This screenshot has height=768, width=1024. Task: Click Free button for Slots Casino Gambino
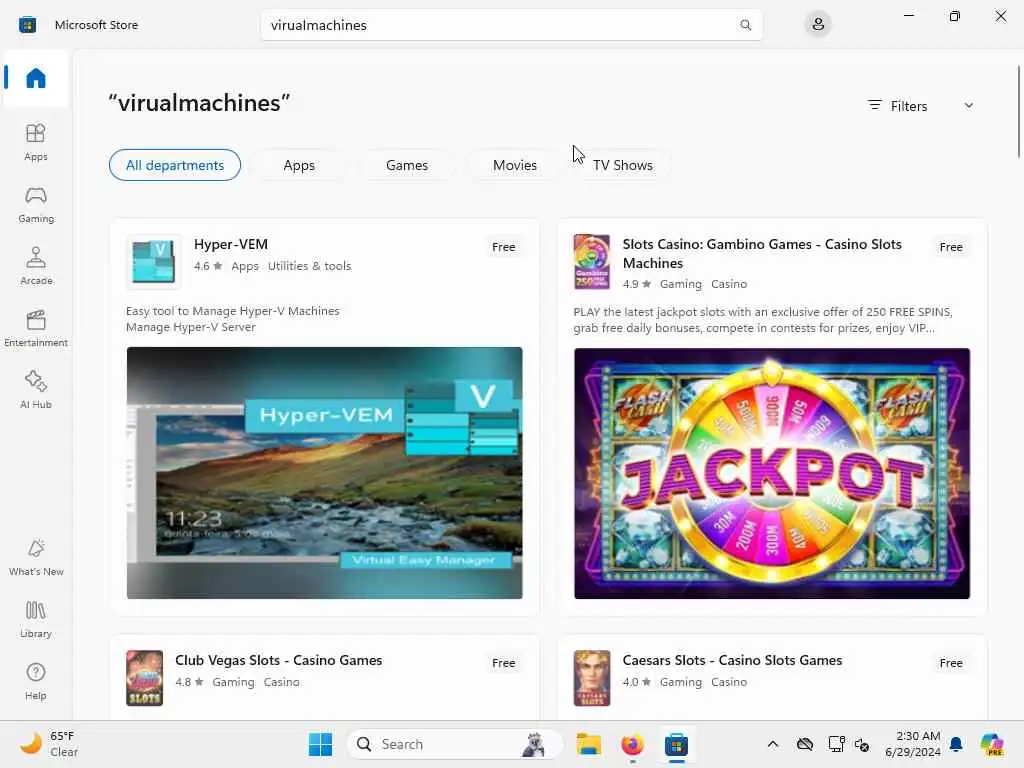pos(951,247)
